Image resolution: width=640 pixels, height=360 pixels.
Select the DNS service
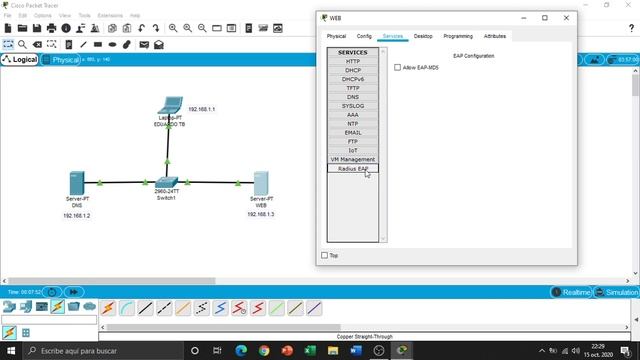coord(353,97)
